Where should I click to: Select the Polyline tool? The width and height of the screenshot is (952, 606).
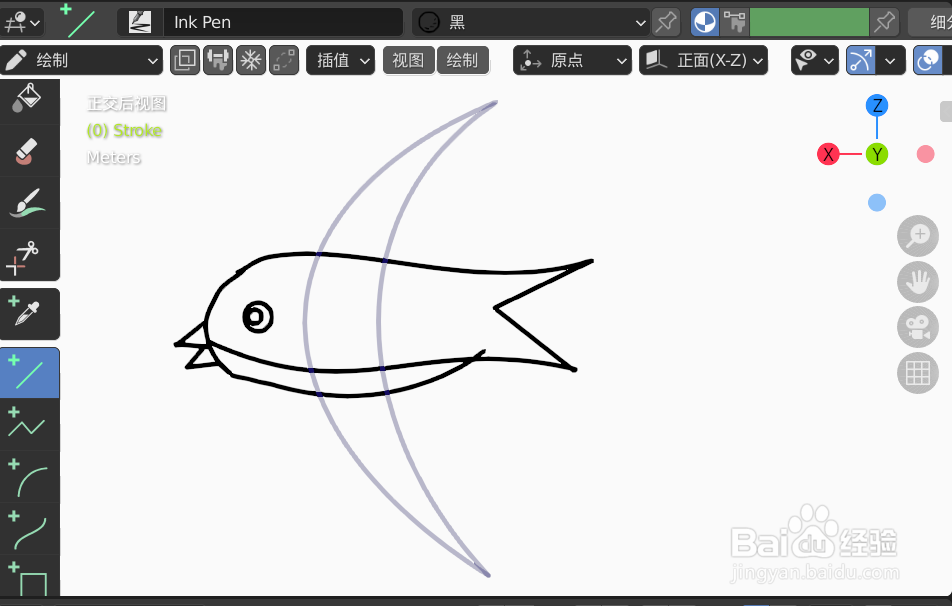coord(30,425)
